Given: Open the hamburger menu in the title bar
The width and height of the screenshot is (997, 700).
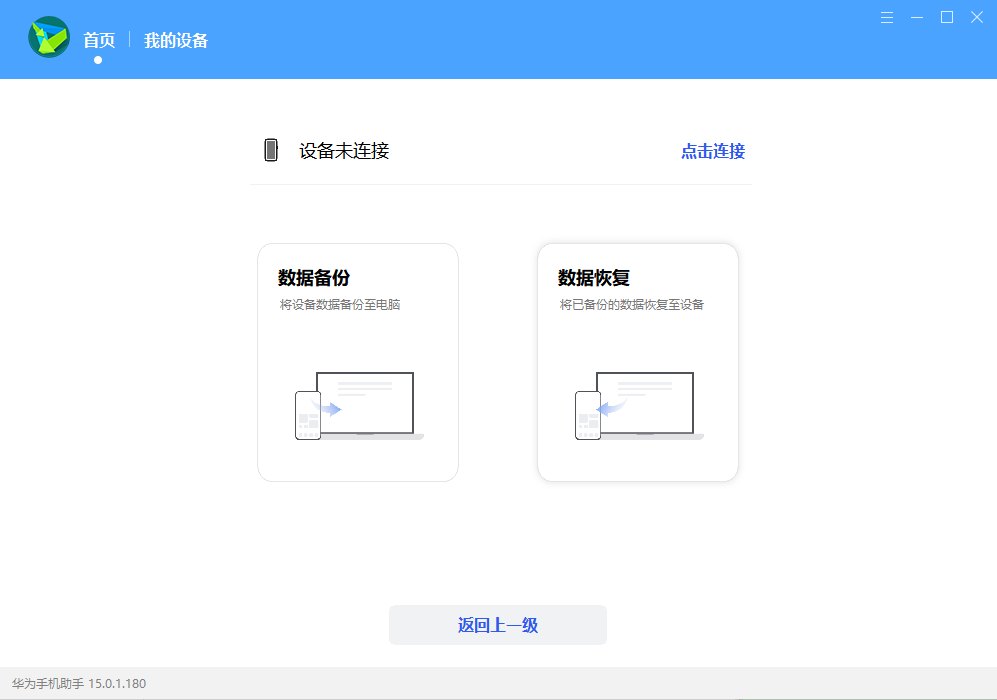Looking at the screenshot, I should click(x=887, y=17).
